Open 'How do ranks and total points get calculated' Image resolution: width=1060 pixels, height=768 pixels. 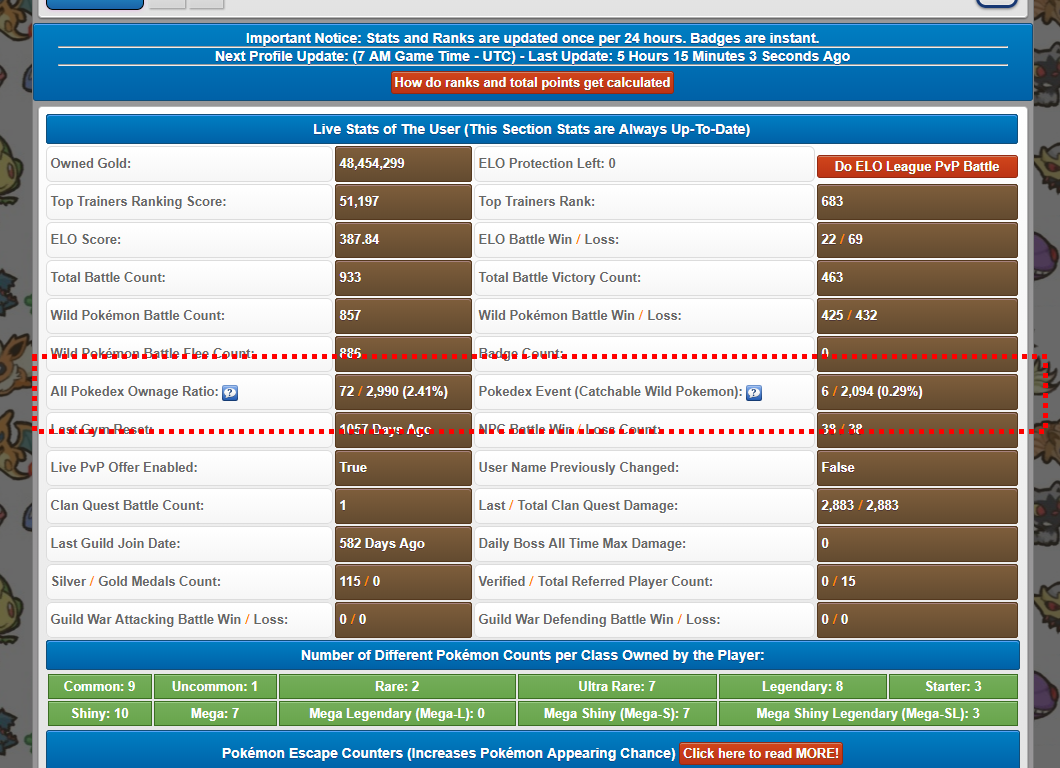(x=532, y=82)
